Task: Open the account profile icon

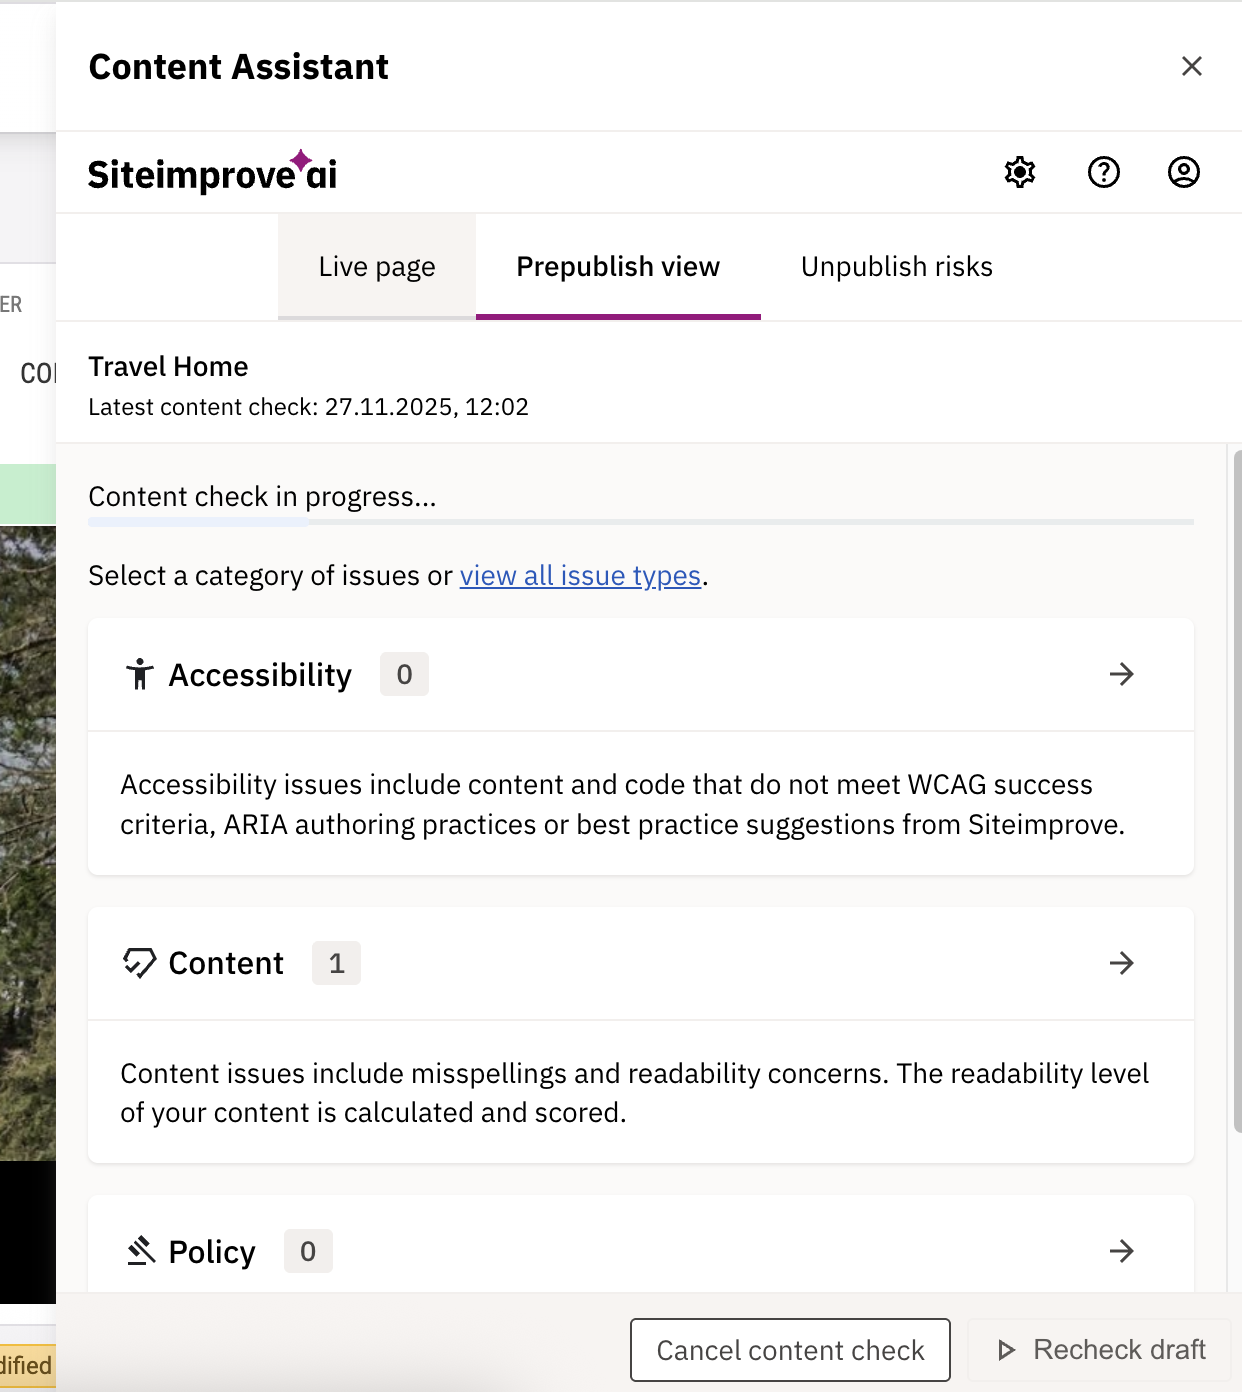Action: (1183, 172)
